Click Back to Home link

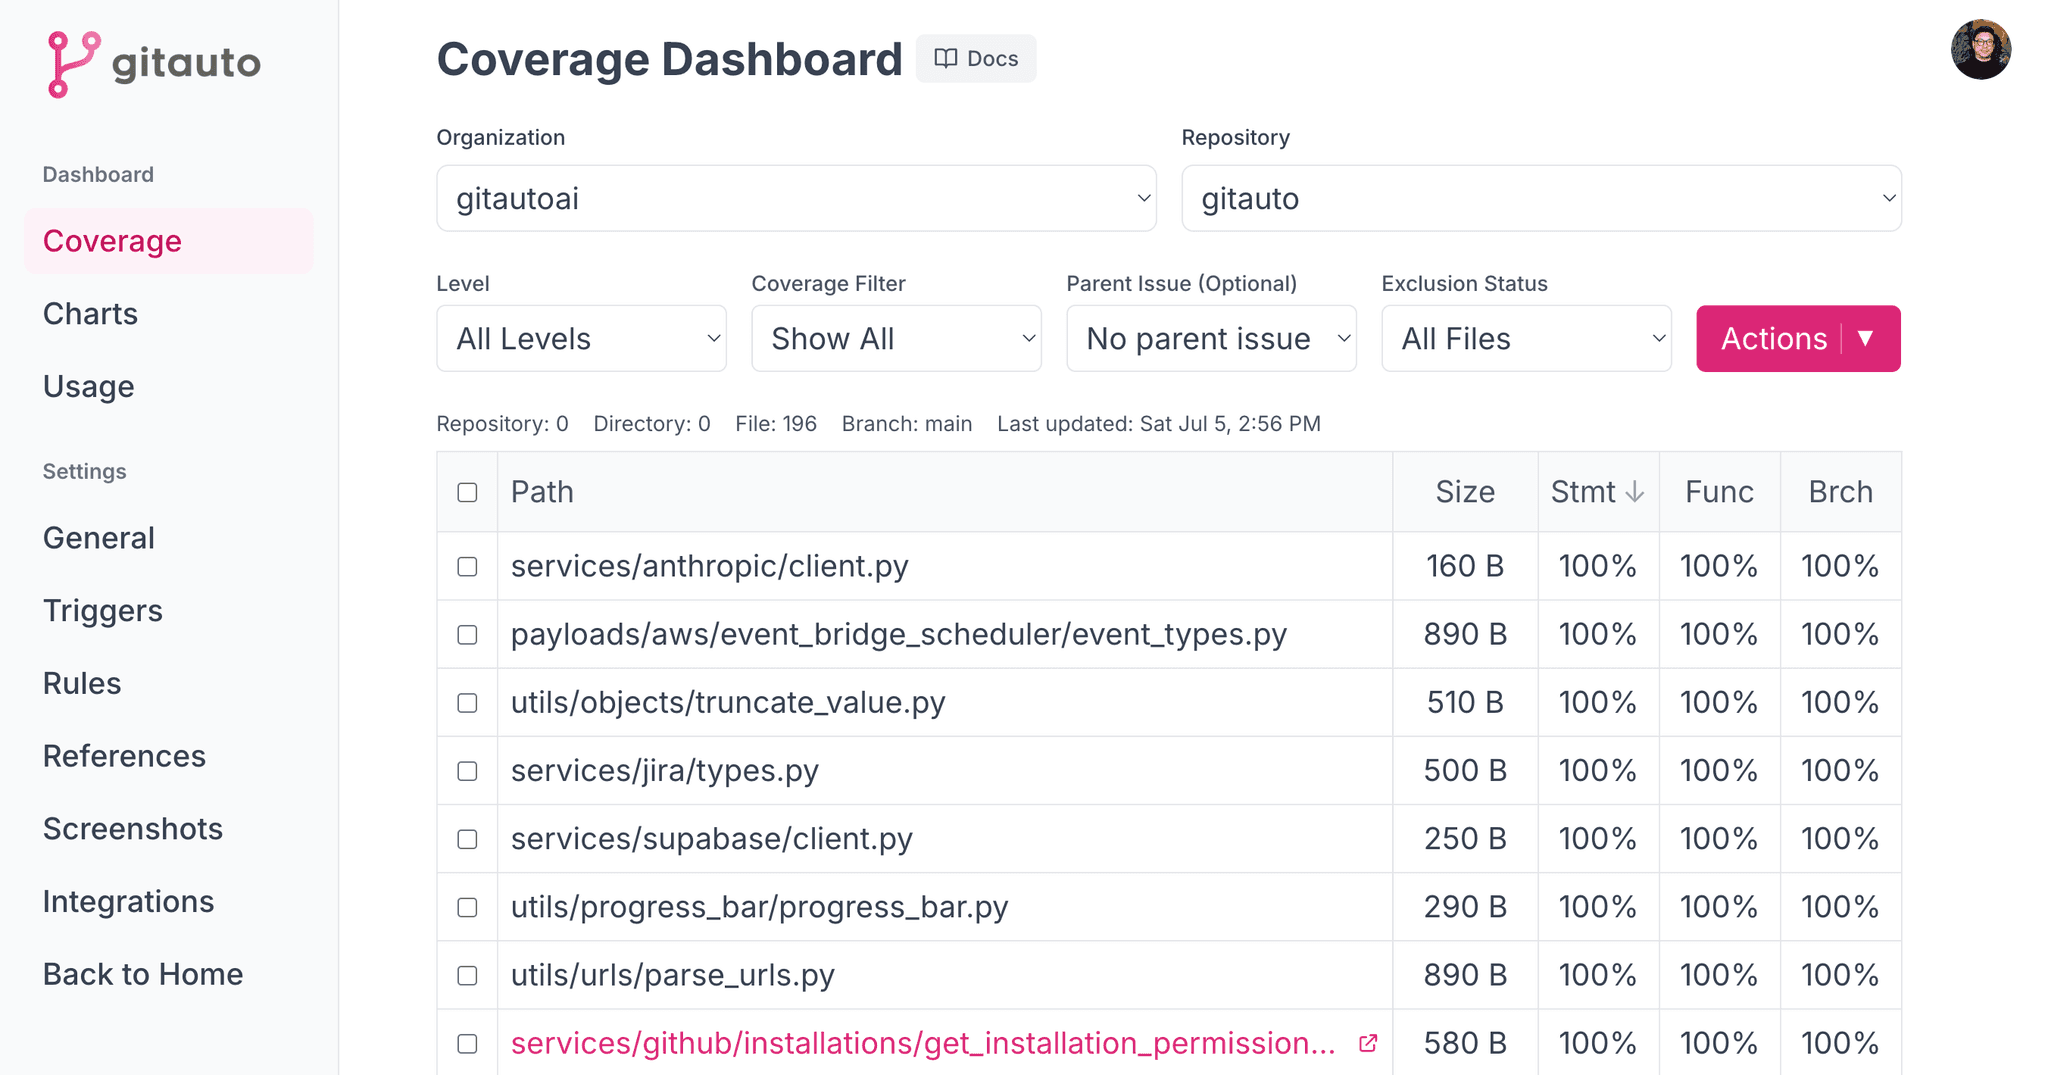pos(143,974)
